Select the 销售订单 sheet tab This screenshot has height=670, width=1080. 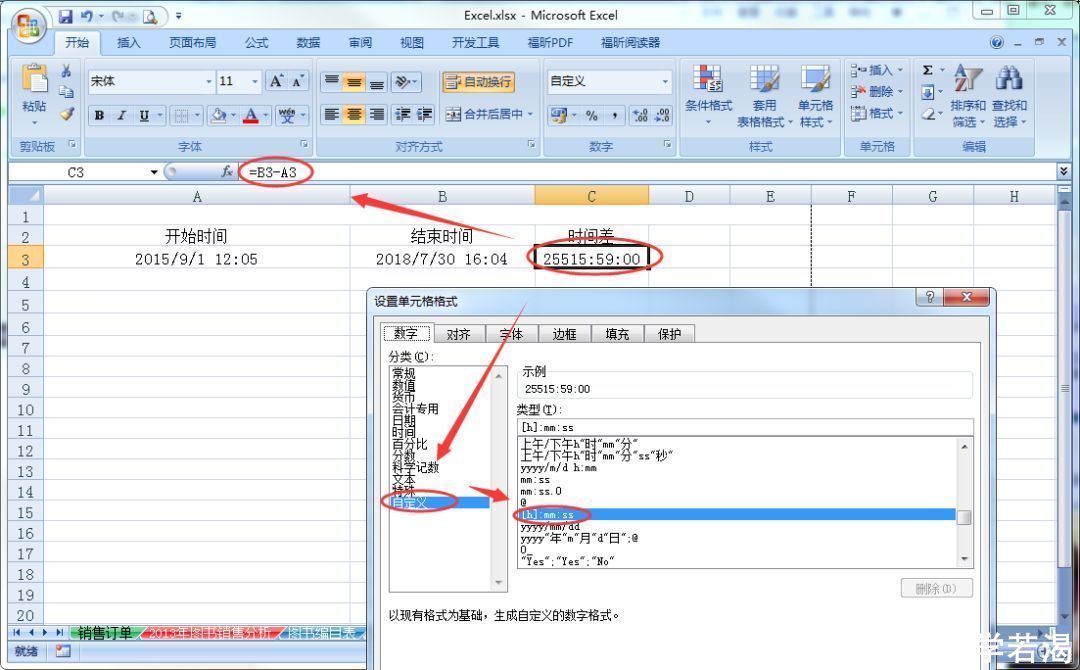(x=105, y=633)
